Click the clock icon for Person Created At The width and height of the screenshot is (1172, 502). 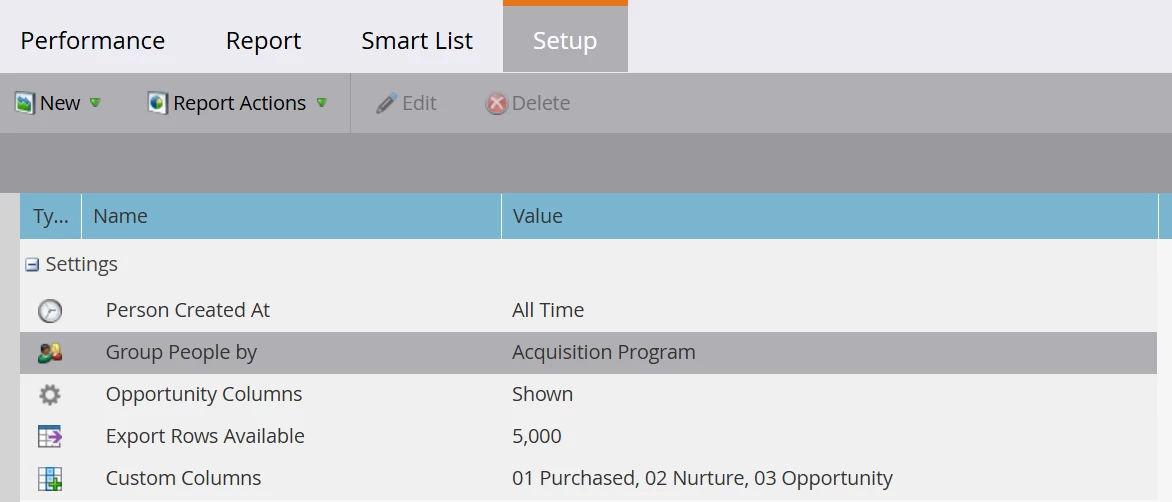pyautogui.click(x=50, y=310)
